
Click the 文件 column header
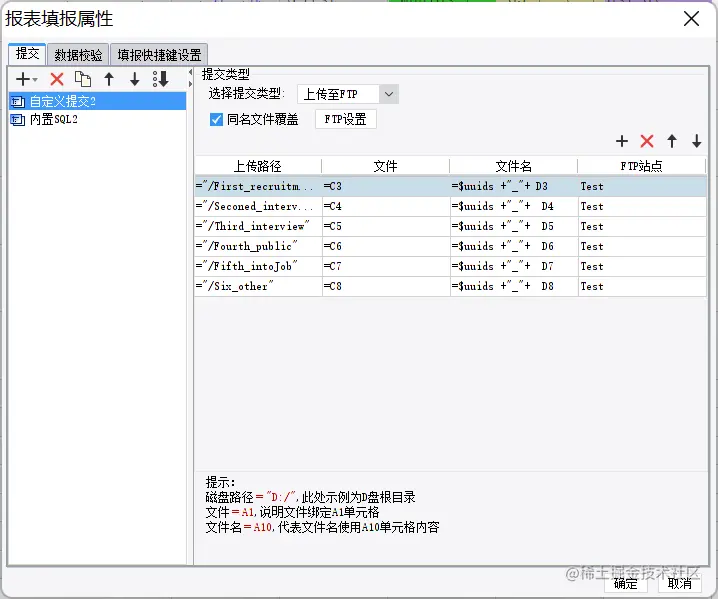pos(386,166)
